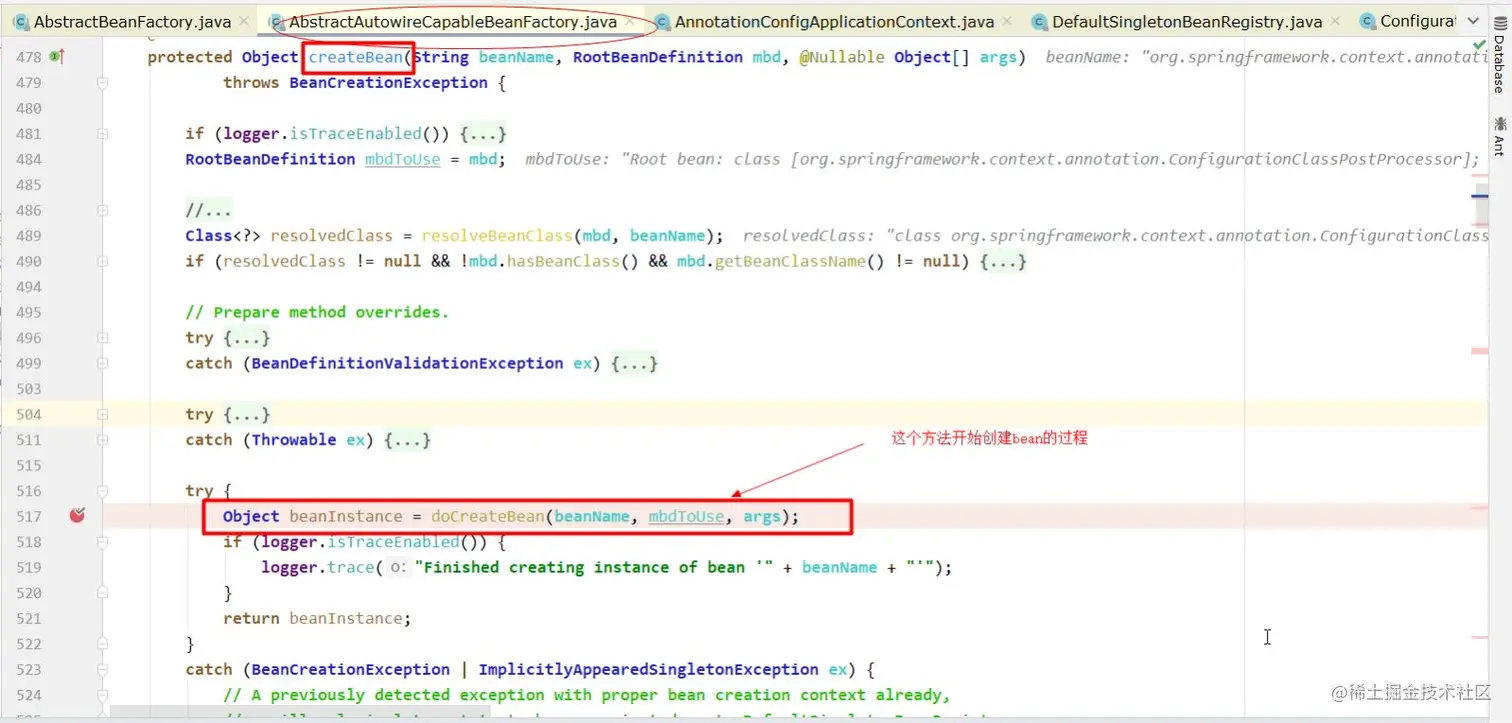Click the resolveBeanClass method call

(497, 236)
